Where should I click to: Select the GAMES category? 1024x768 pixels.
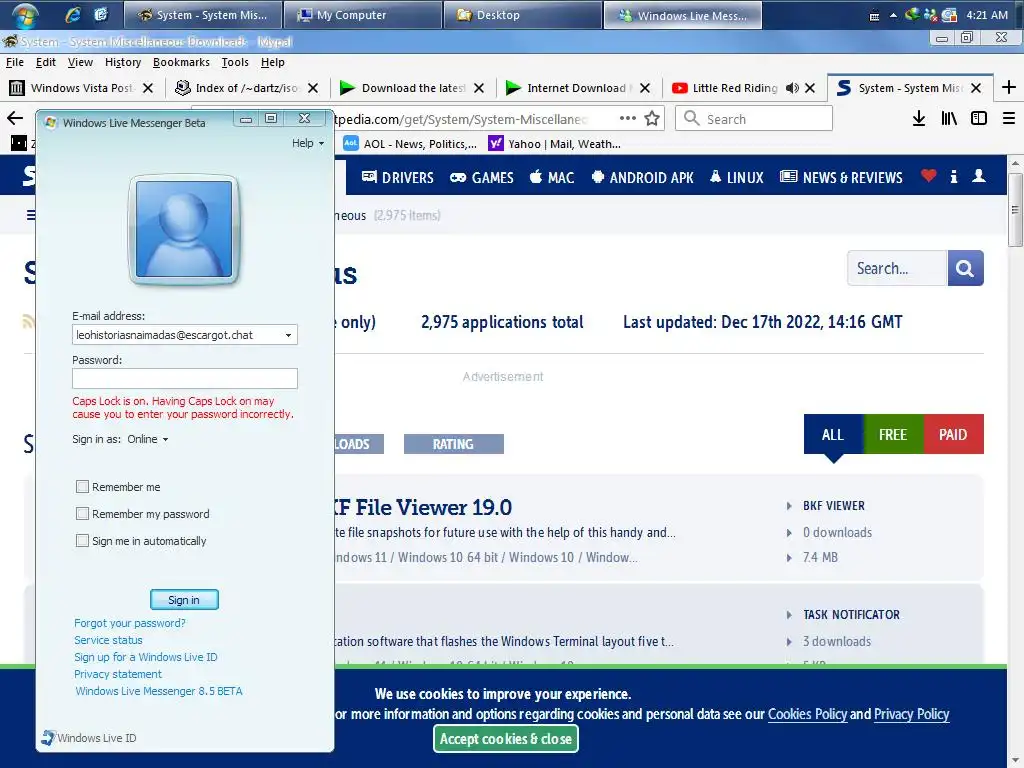[482, 177]
